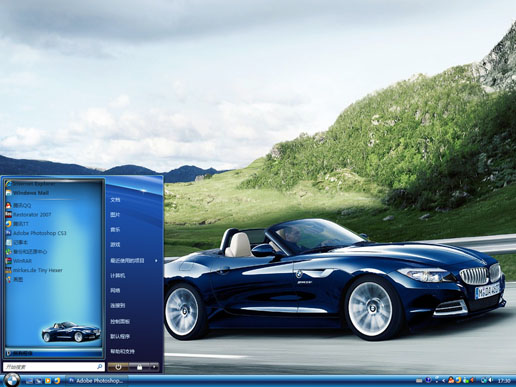The width and height of the screenshot is (516, 387).
Task: Open Control Panel (控制面板) menu item
Action: coord(120,322)
